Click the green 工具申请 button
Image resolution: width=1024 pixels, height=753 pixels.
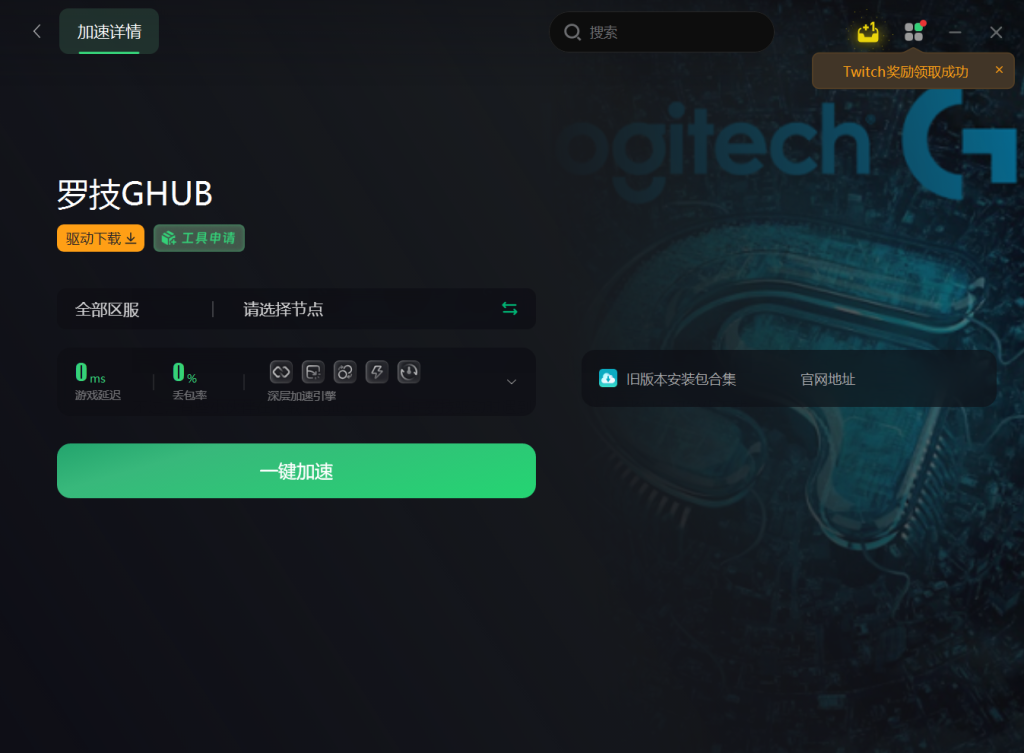tap(199, 238)
